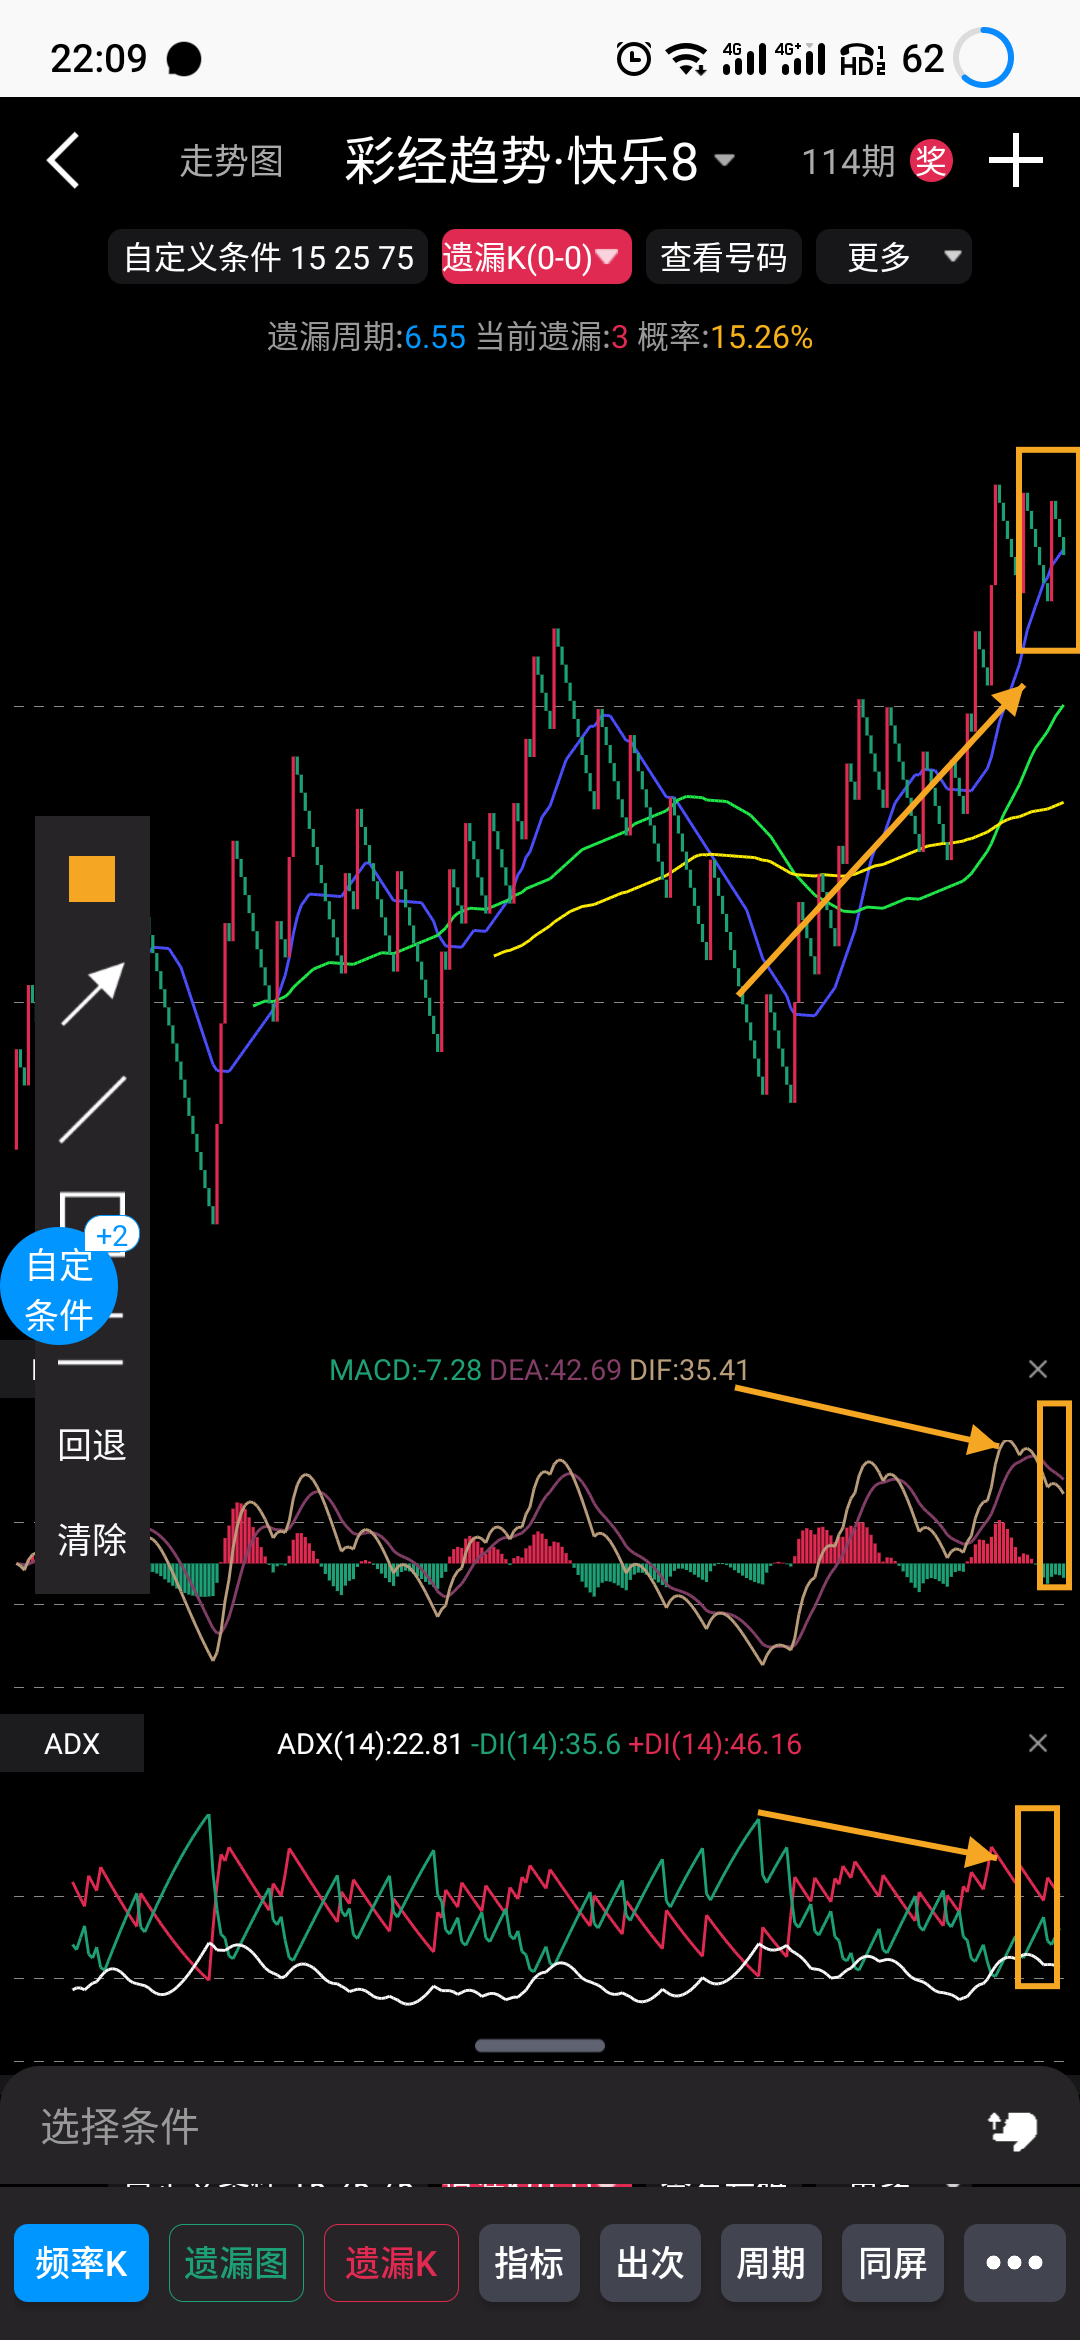Pick the orange color swatch
1080x2340 pixels.
click(x=92, y=879)
